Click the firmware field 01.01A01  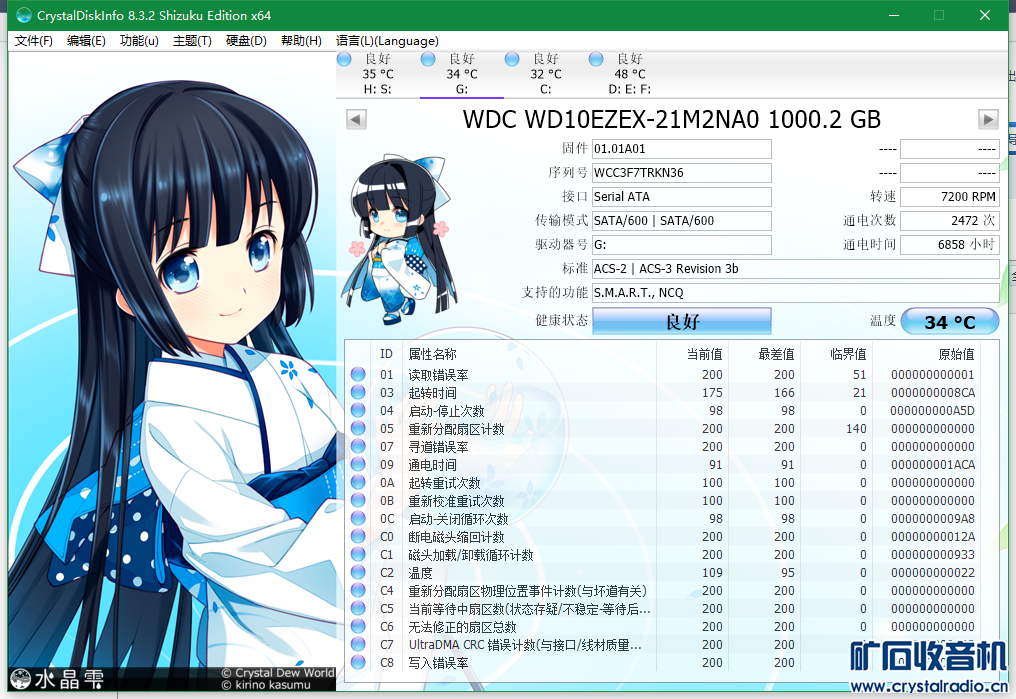point(682,149)
